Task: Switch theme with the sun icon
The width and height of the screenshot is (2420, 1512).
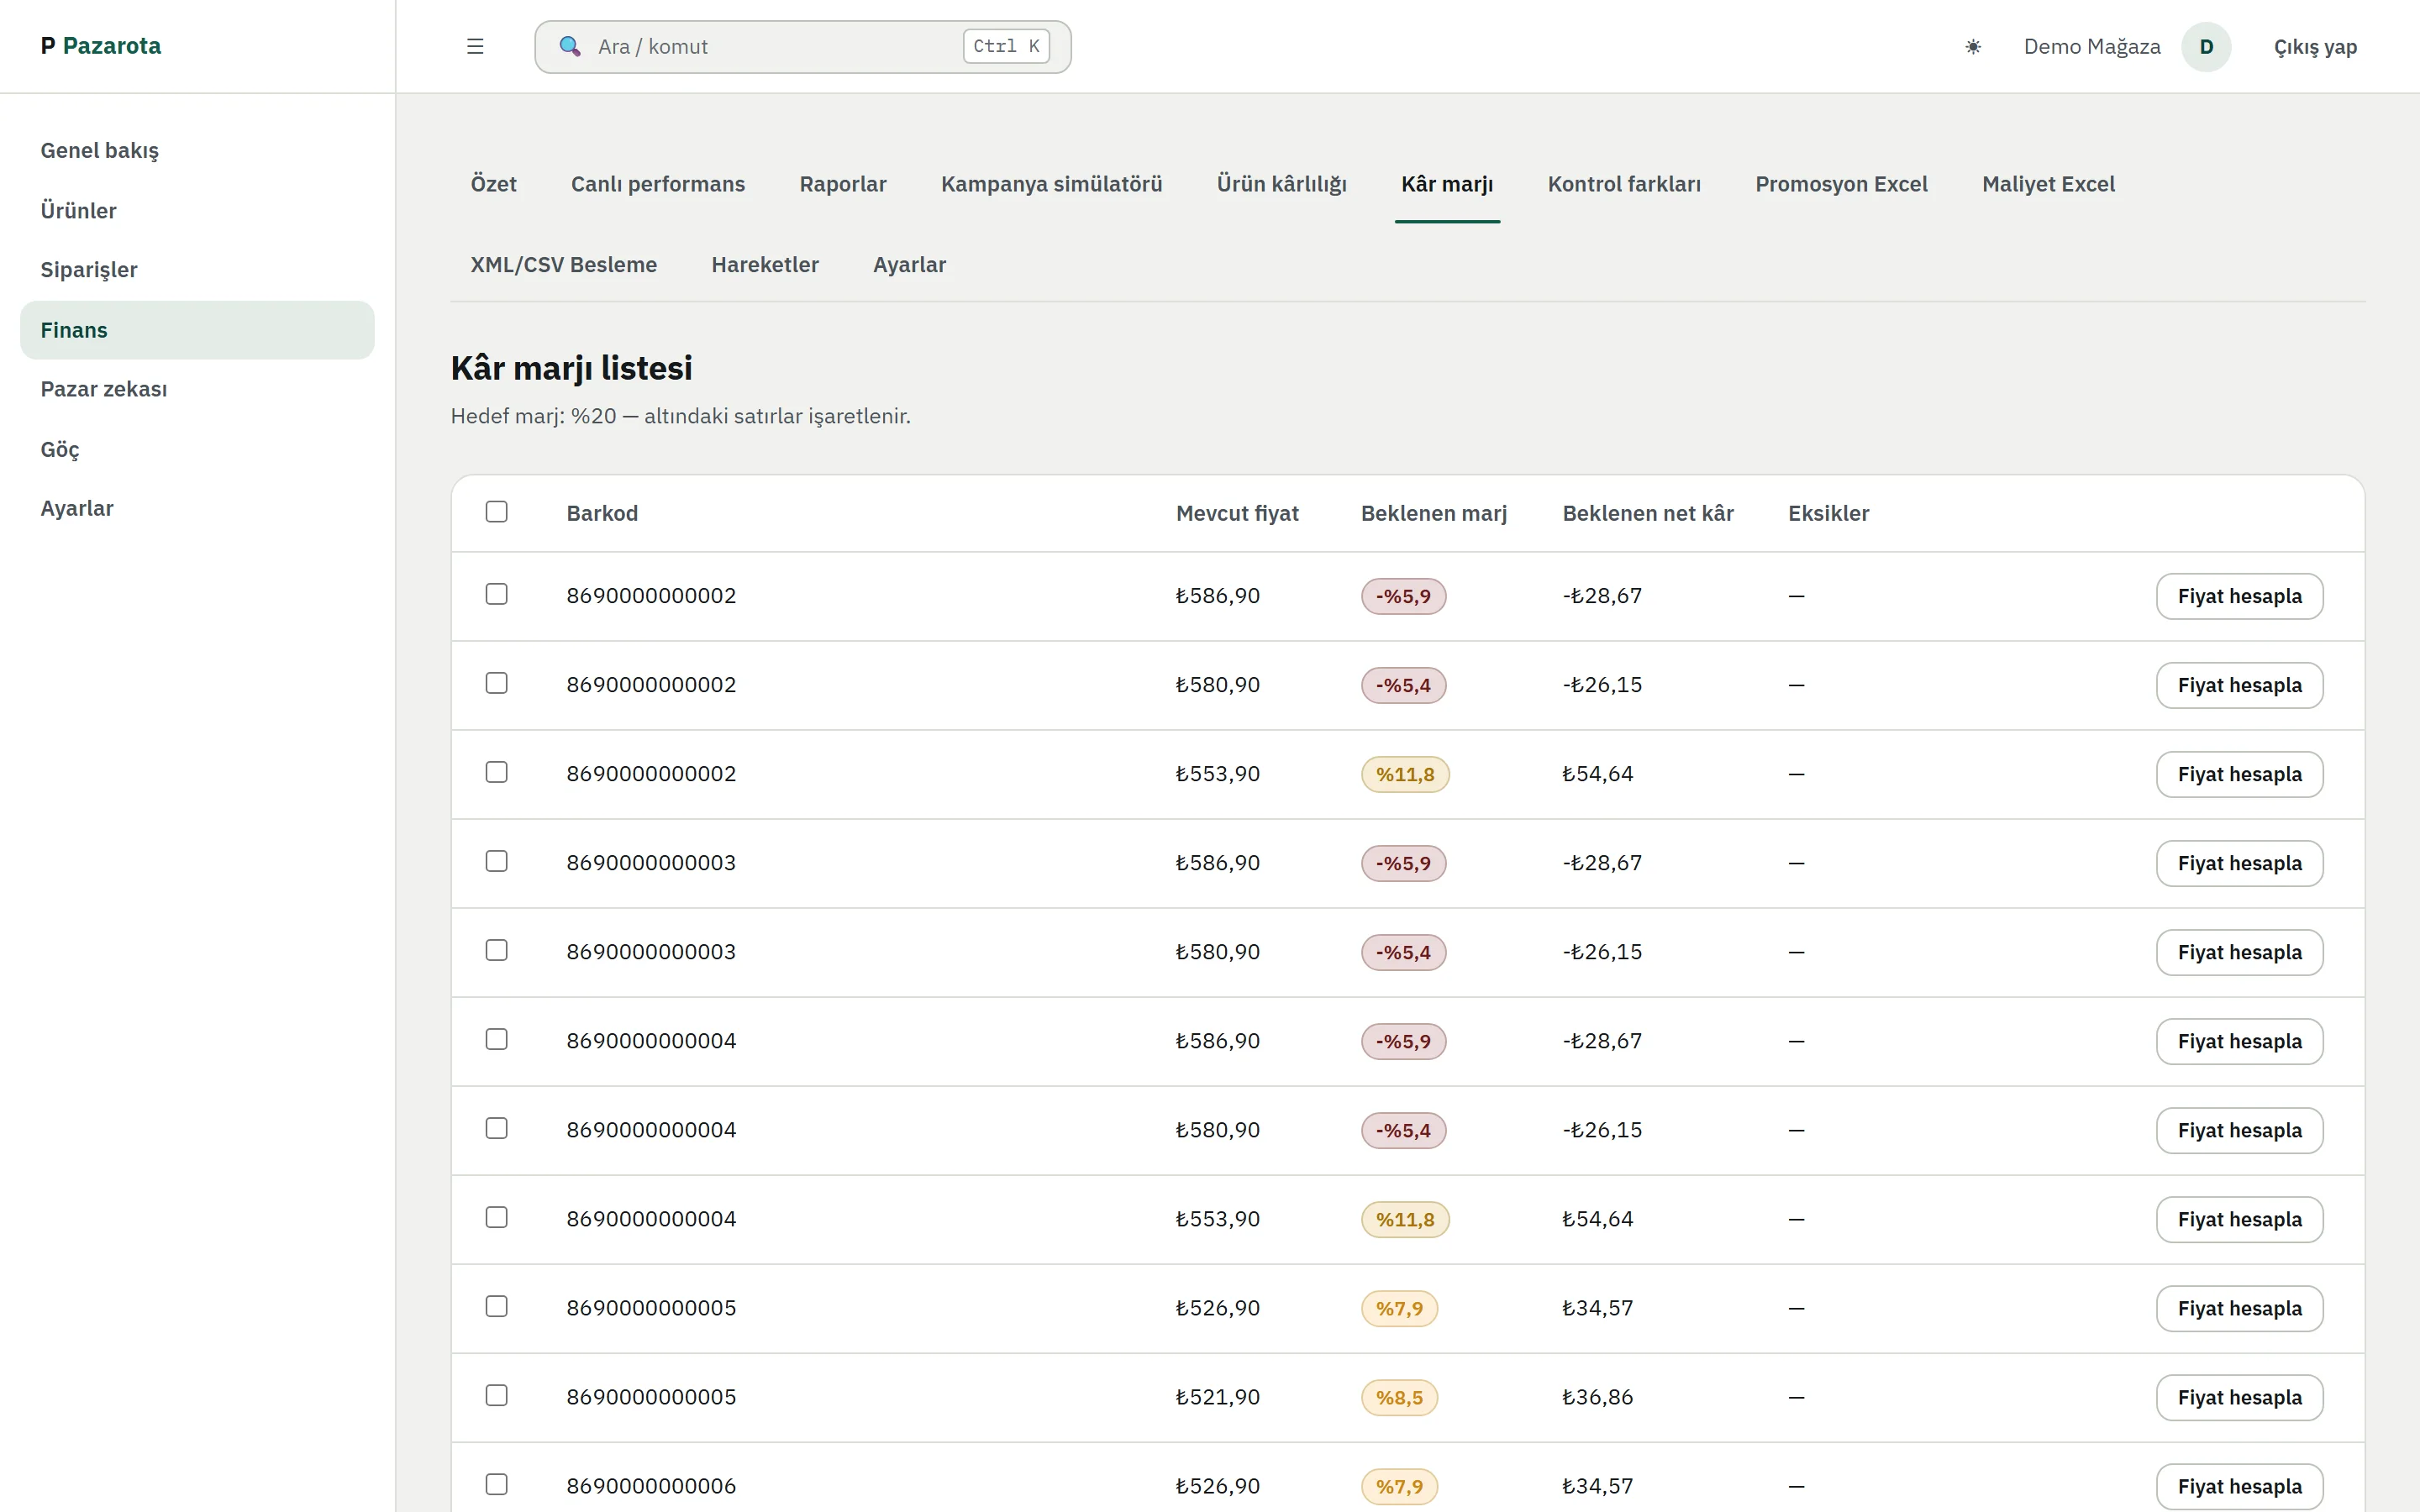Action: pos(1973,46)
